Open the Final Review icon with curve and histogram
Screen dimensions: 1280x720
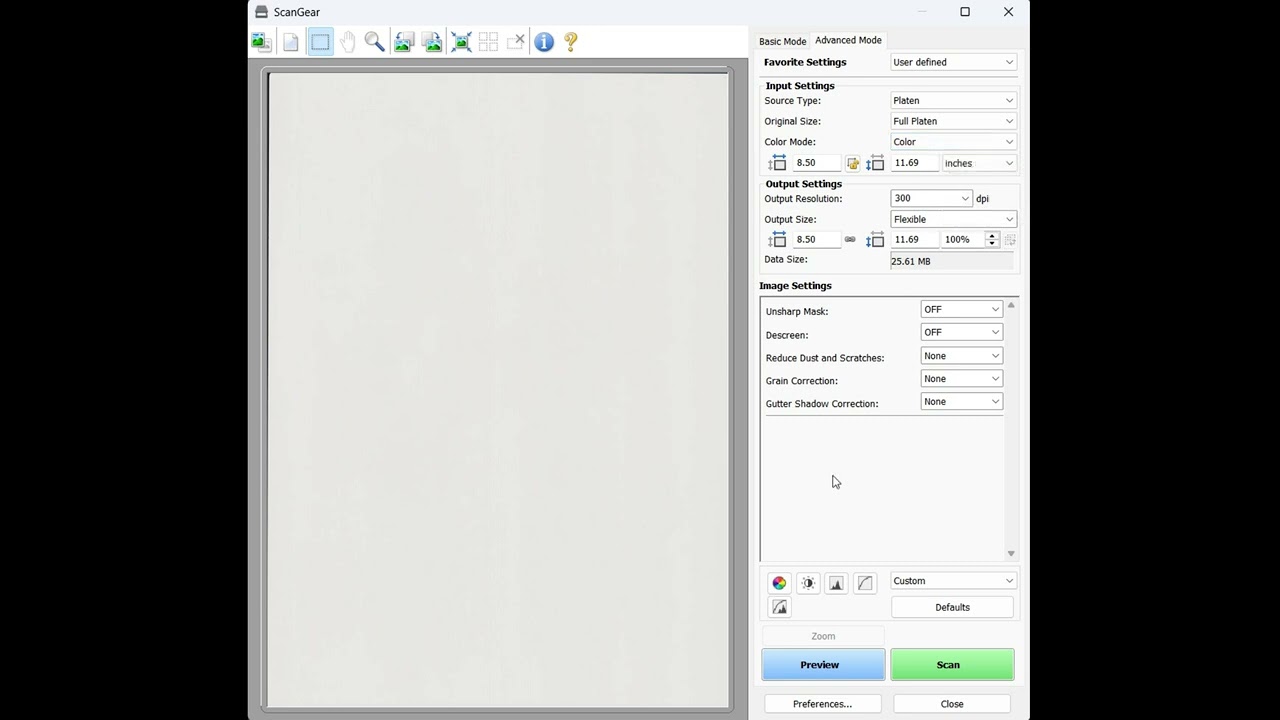click(779, 607)
